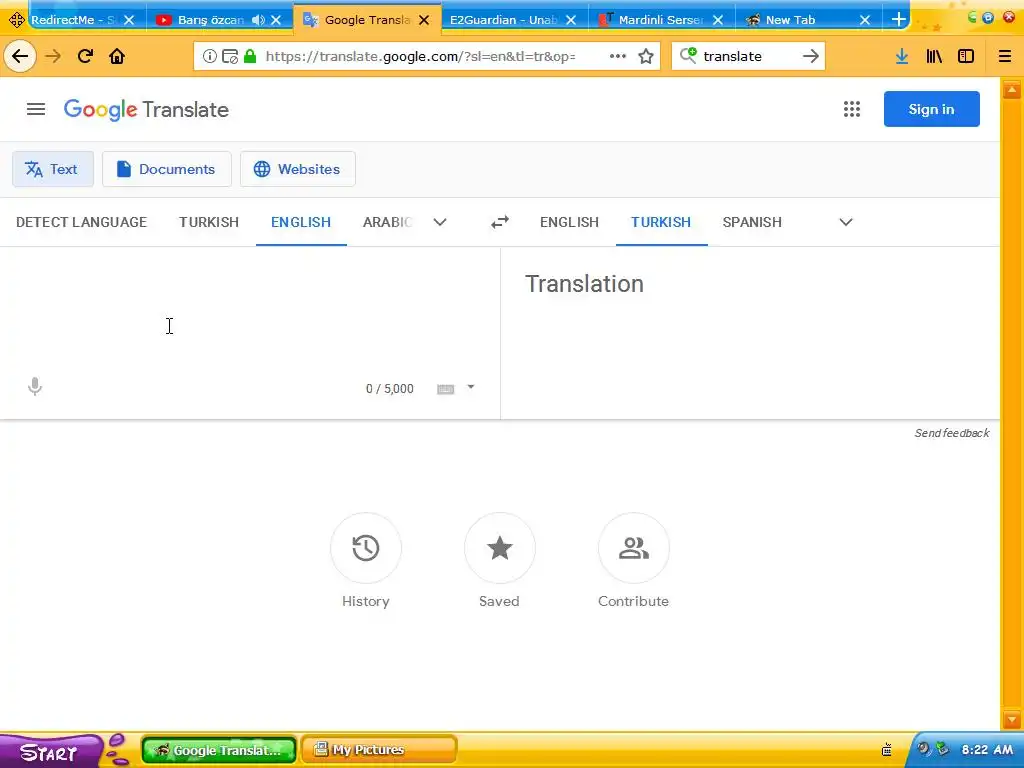The height and width of the screenshot is (768, 1024).
Task: Click the 8:22 AM system clock
Action: click(987, 750)
